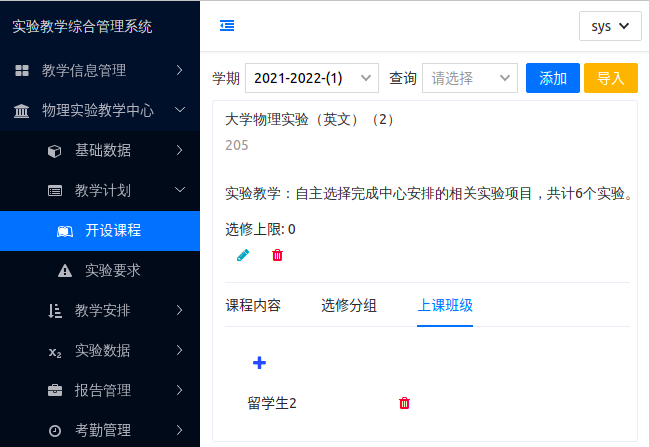
Task: Click the 报告管理 briefcase icon
Action: pos(55,390)
